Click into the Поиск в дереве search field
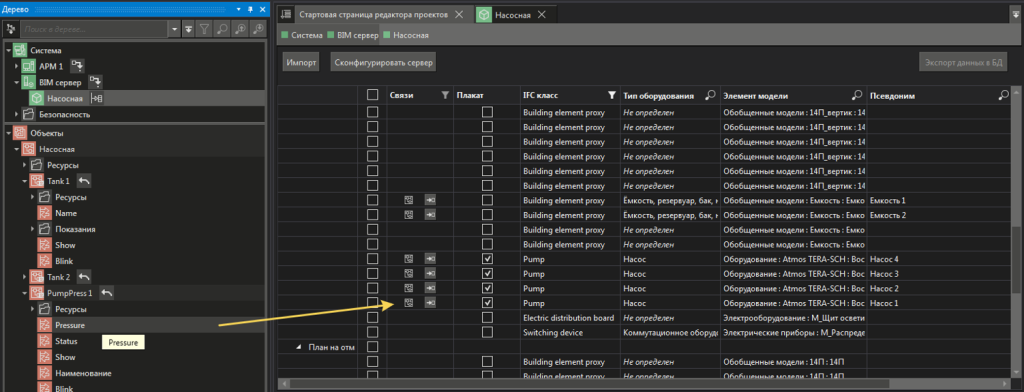The height and width of the screenshot is (392, 1024). [95, 29]
